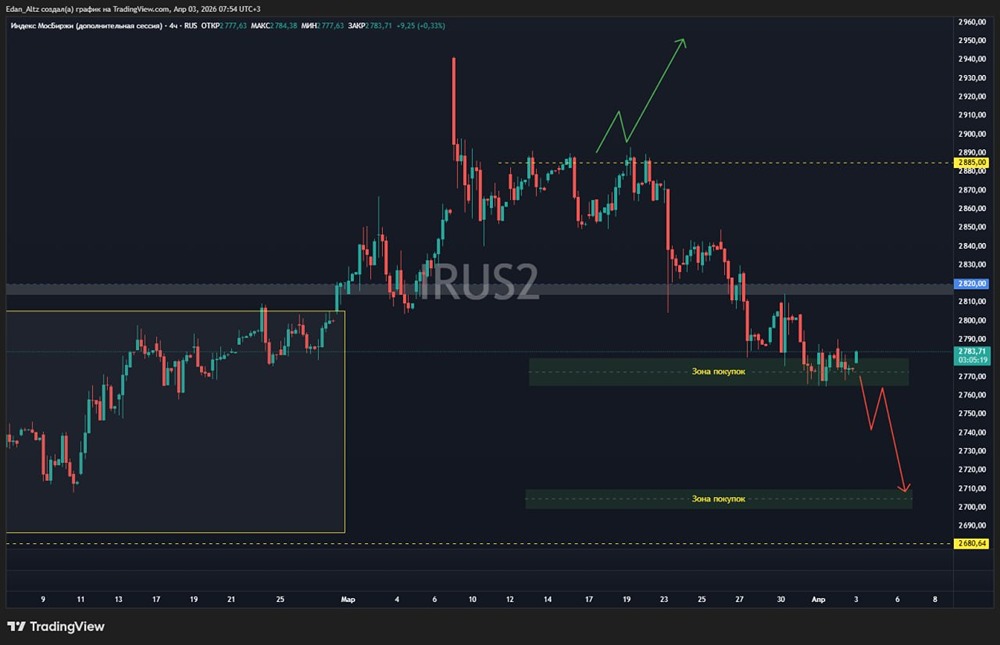The width and height of the screenshot is (1000, 645).
Task: Click the date label 27 on time axis
Action: point(739,600)
